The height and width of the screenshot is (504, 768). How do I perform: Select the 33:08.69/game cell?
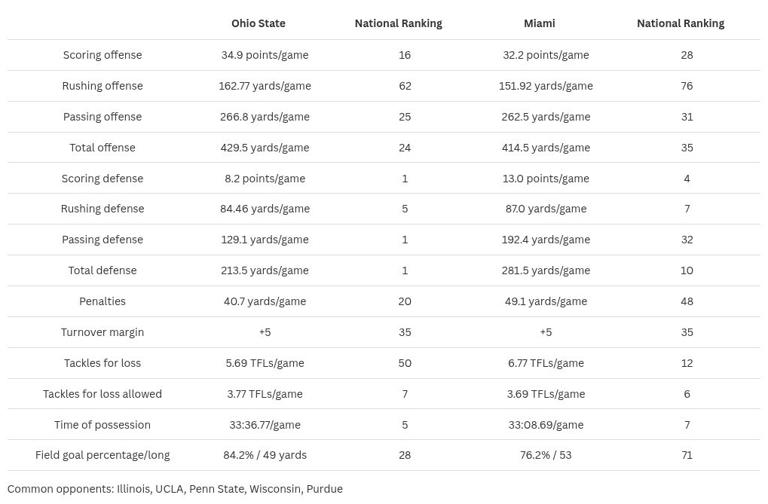(546, 425)
